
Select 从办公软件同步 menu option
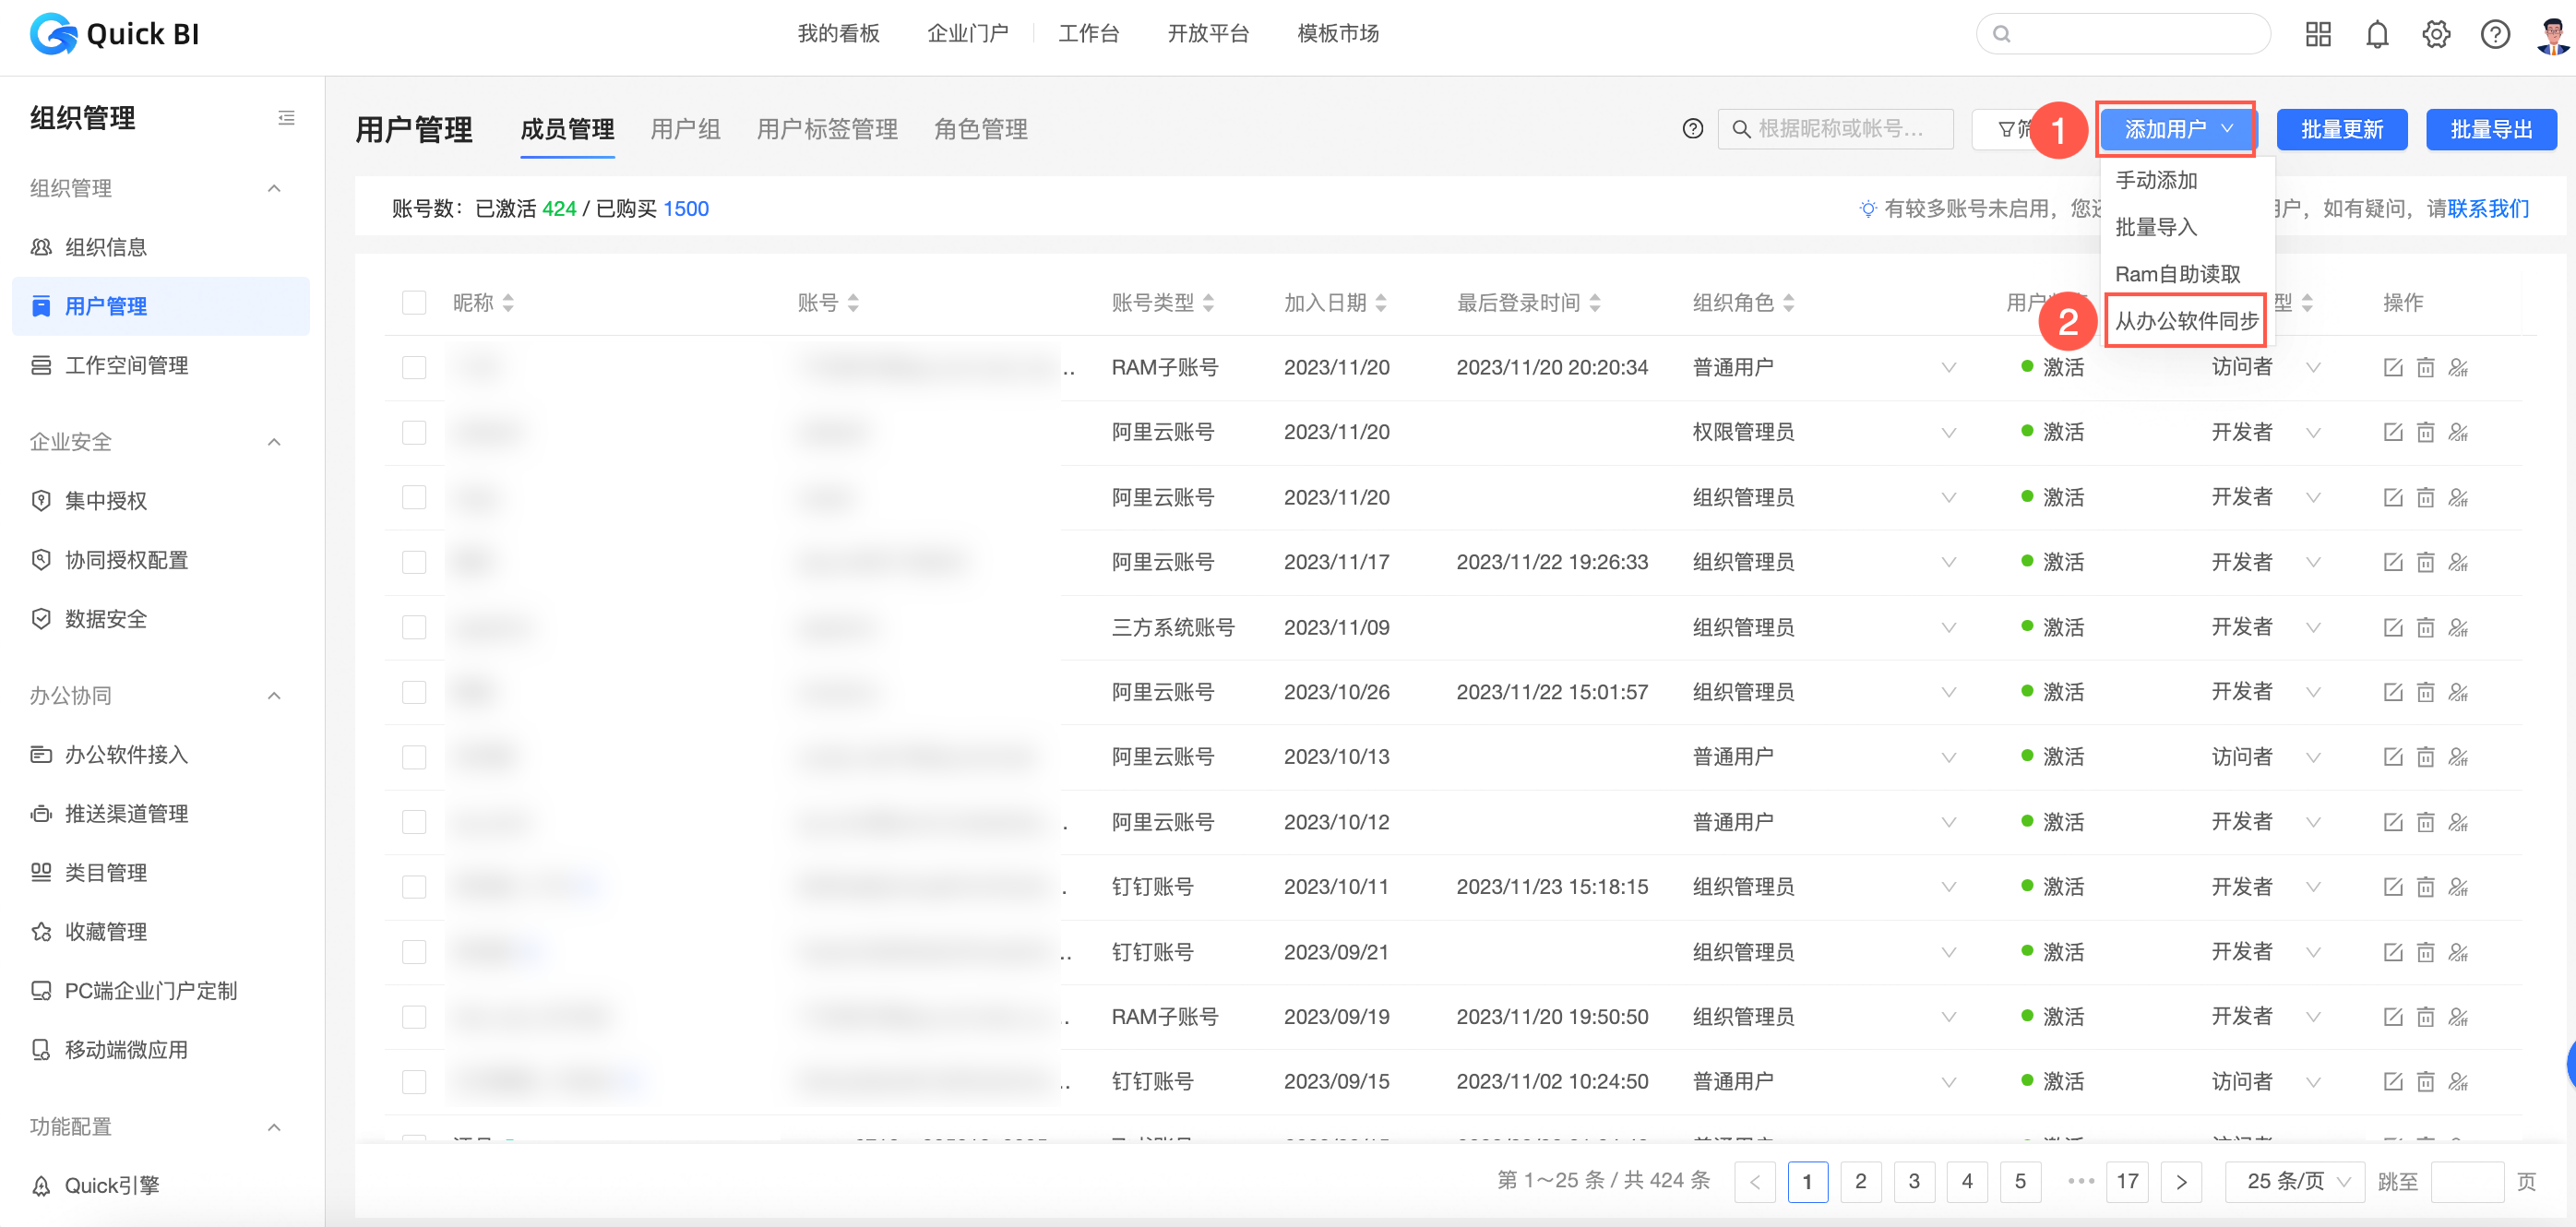pos(2185,321)
